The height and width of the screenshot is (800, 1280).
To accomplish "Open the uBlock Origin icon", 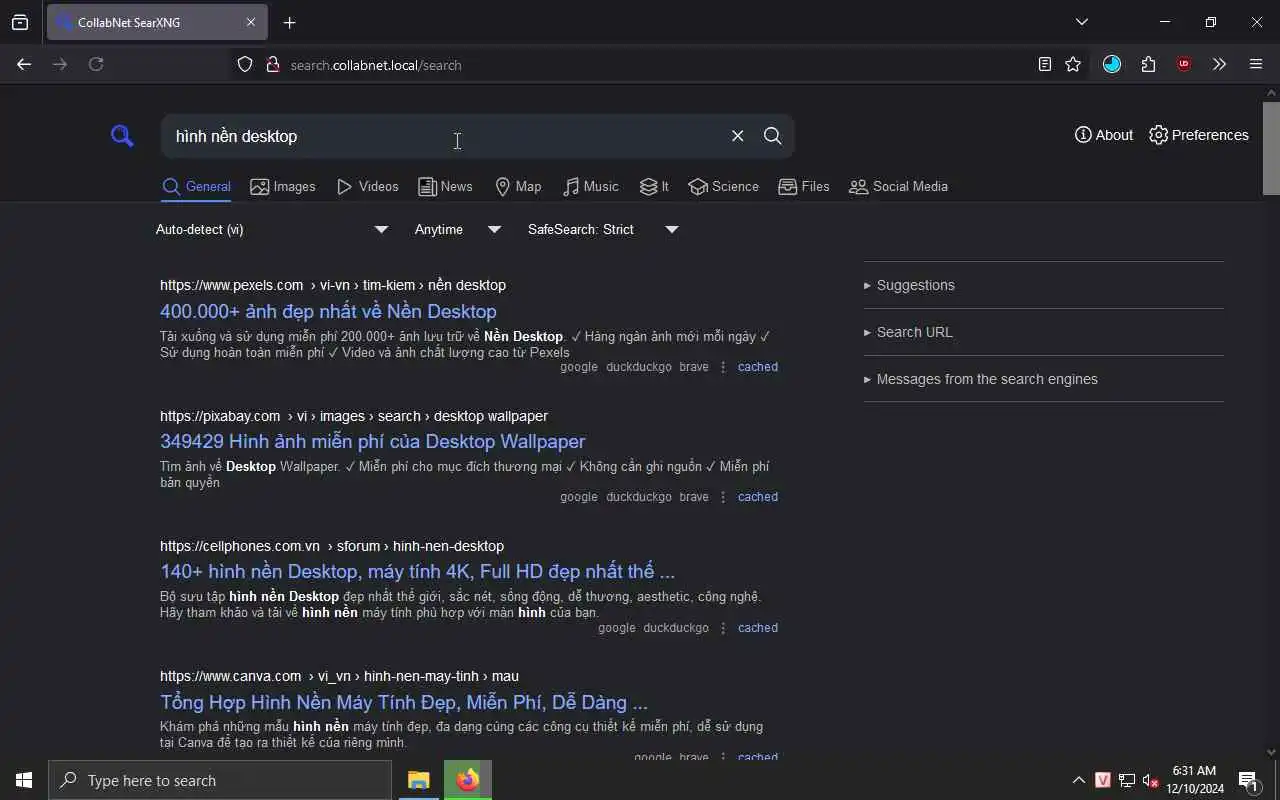I will (1184, 64).
